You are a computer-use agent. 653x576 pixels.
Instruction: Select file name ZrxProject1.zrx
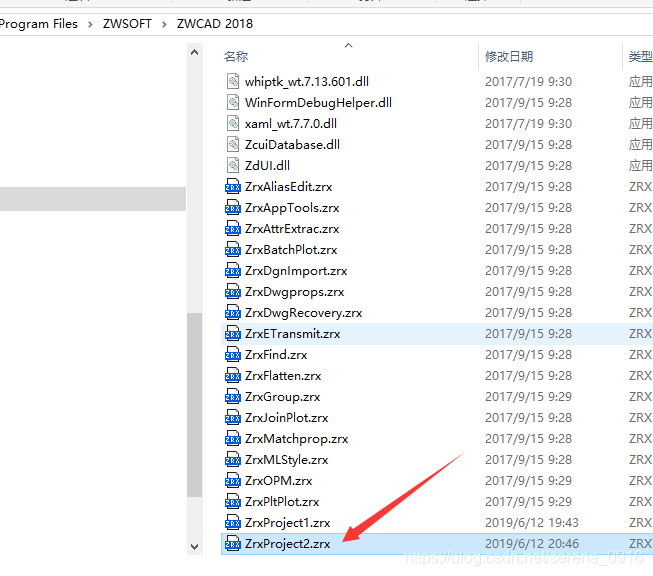tap(287, 522)
